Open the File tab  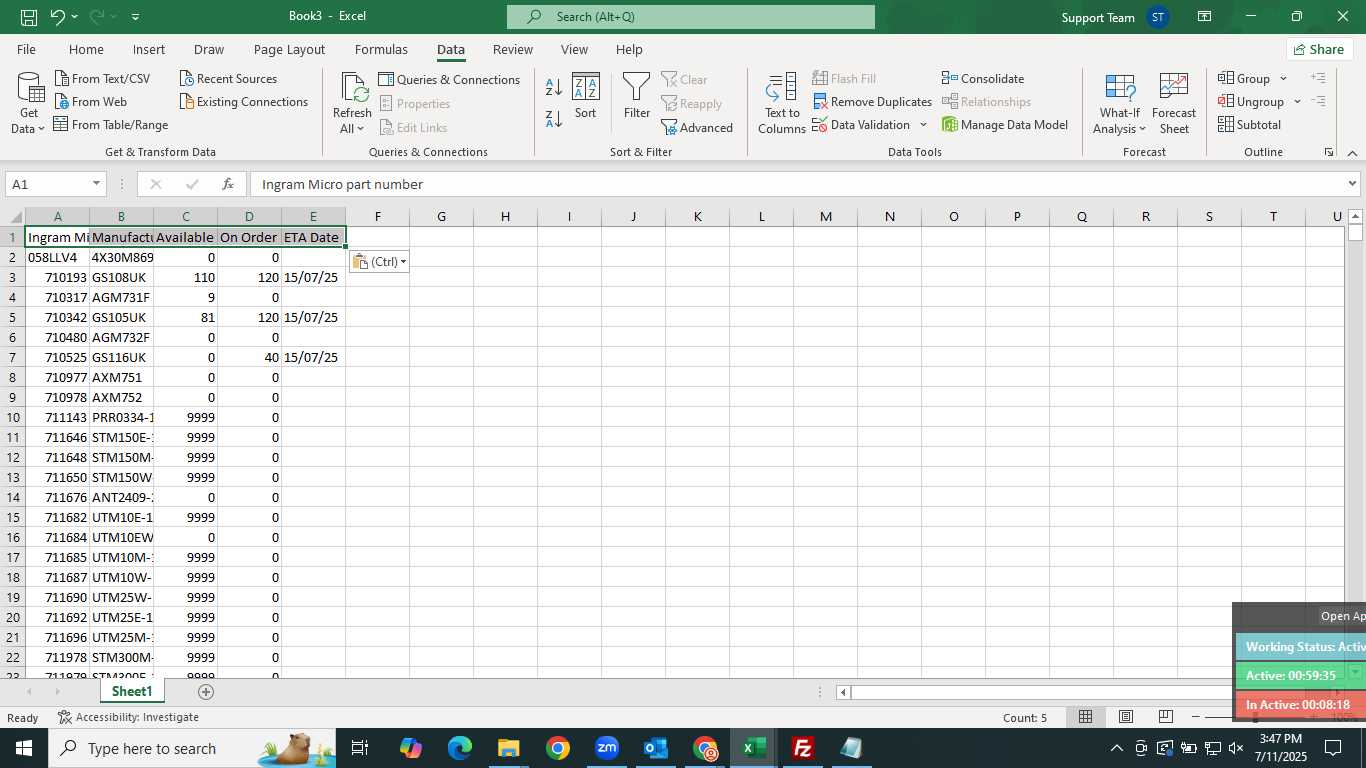pyautogui.click(x=26, y=49)
